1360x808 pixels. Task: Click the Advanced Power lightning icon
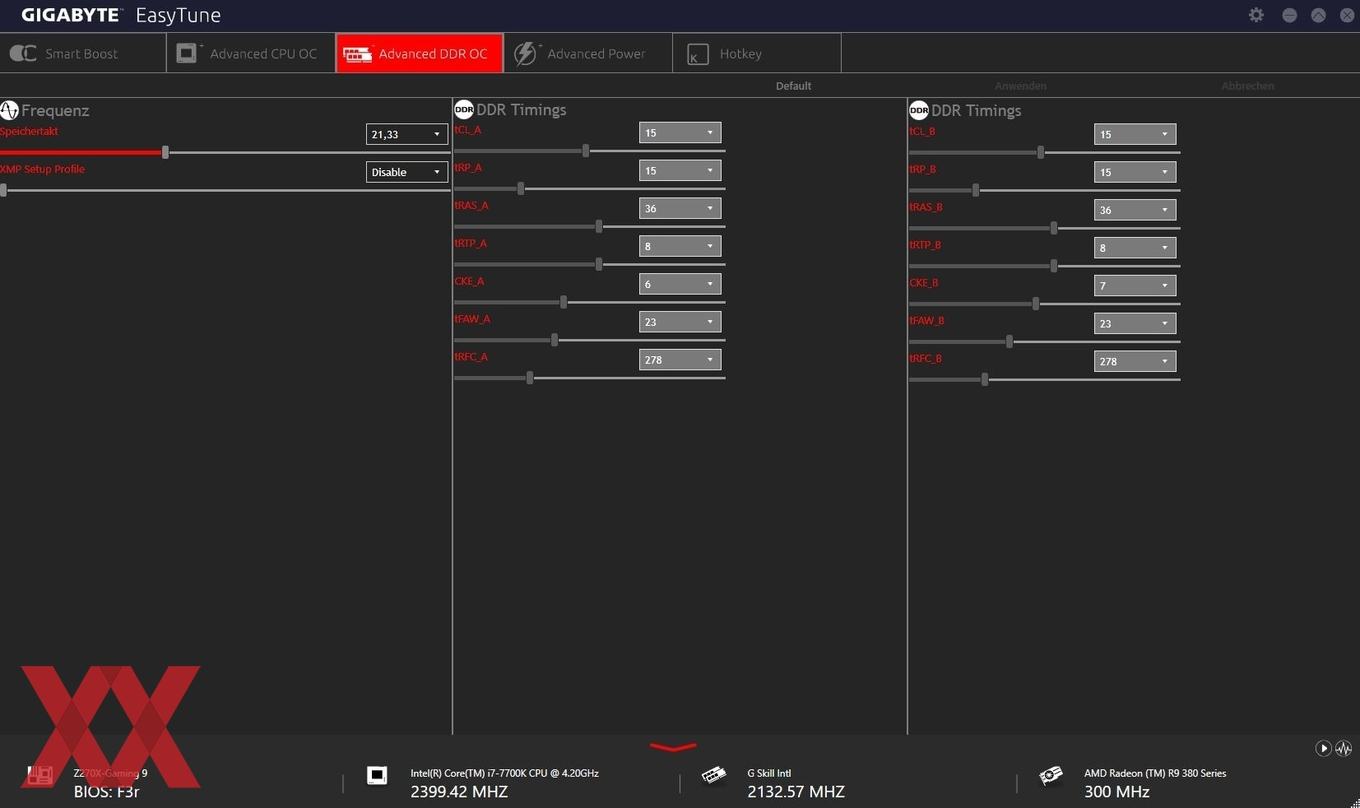point(526,53)
